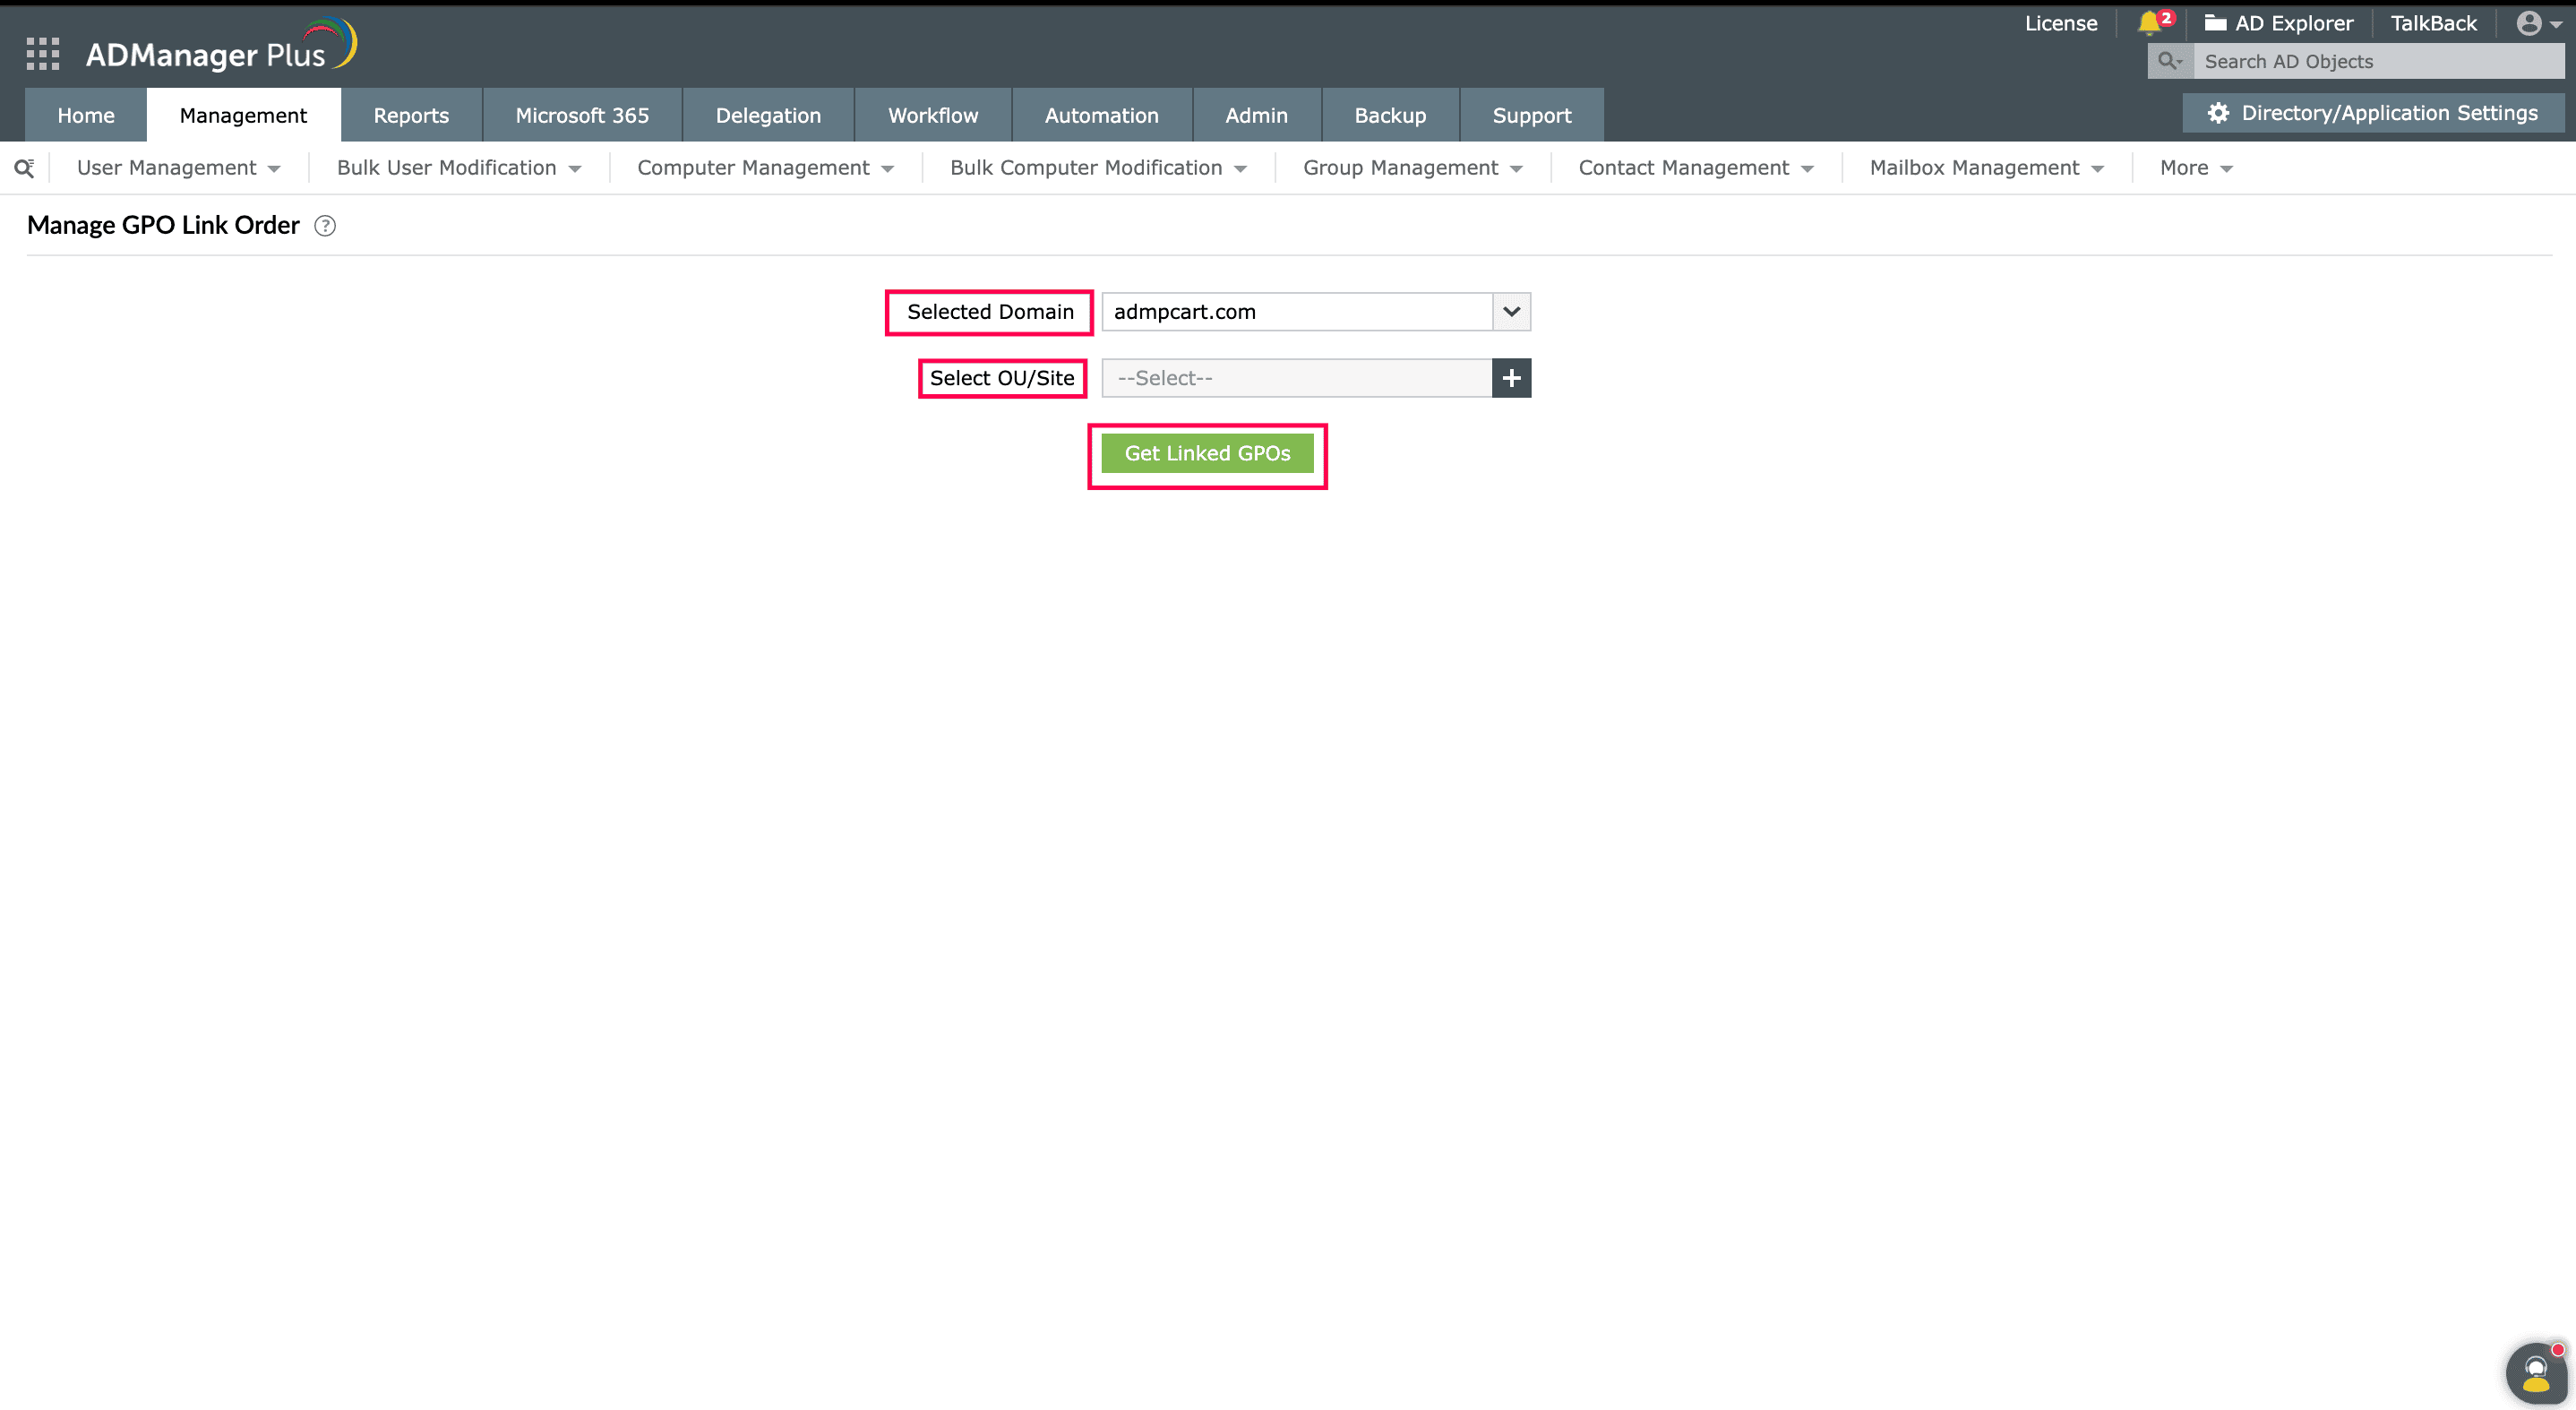
Task: Click the advanced search icon beside User Management
Action: [x=24, y=167]
